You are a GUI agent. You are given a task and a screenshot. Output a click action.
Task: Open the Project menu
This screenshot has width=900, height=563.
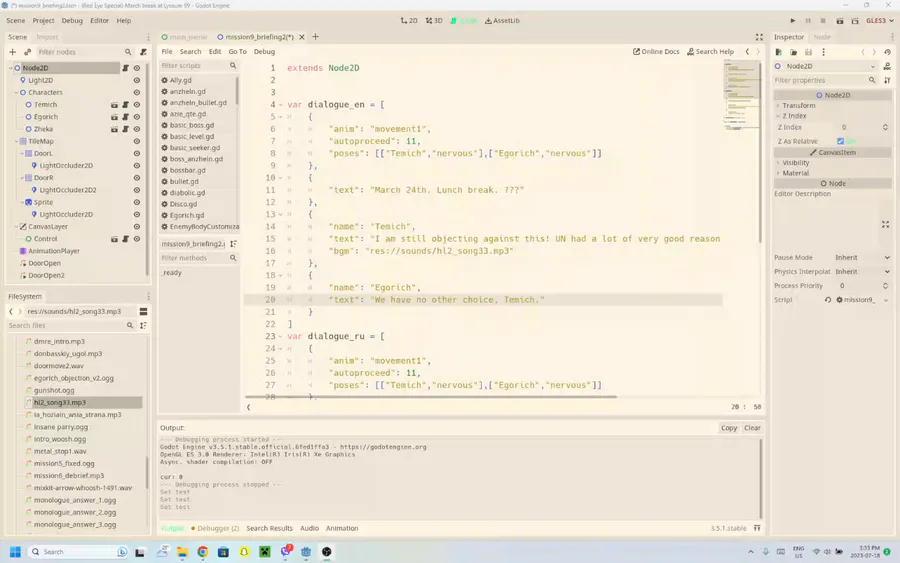click(43, 21)
